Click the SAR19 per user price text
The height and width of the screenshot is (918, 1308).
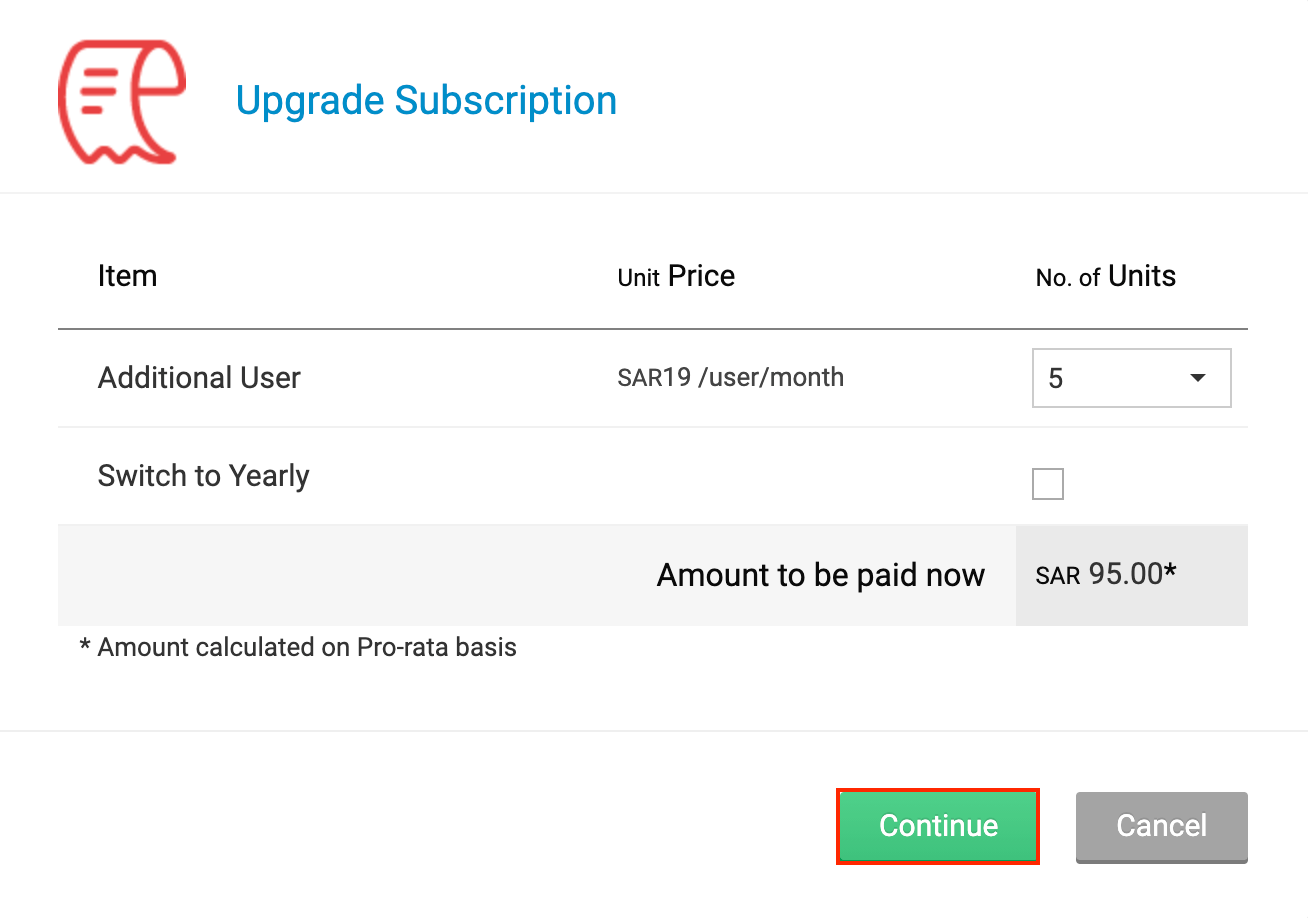pyautogui.click(x=730, y=377)
